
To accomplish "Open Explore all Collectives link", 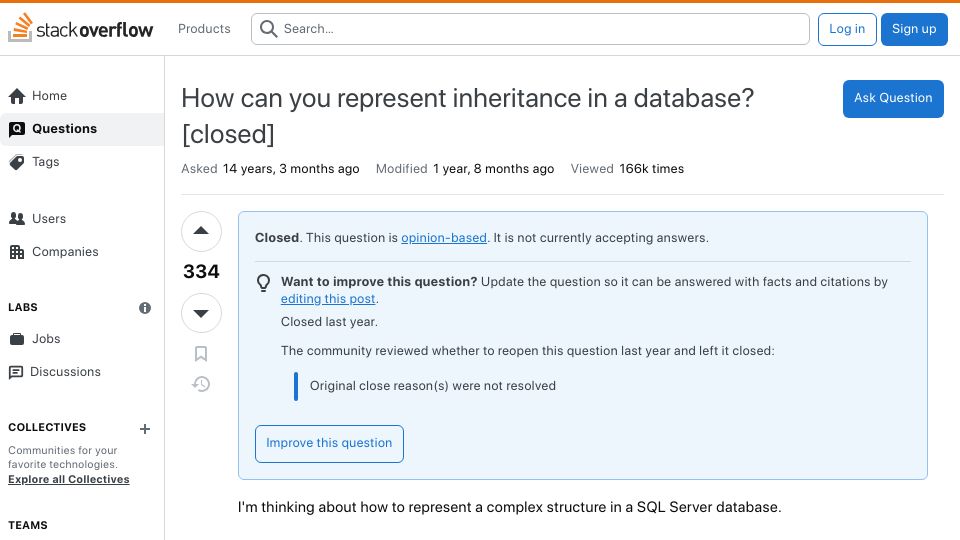I will click(69, 479).
